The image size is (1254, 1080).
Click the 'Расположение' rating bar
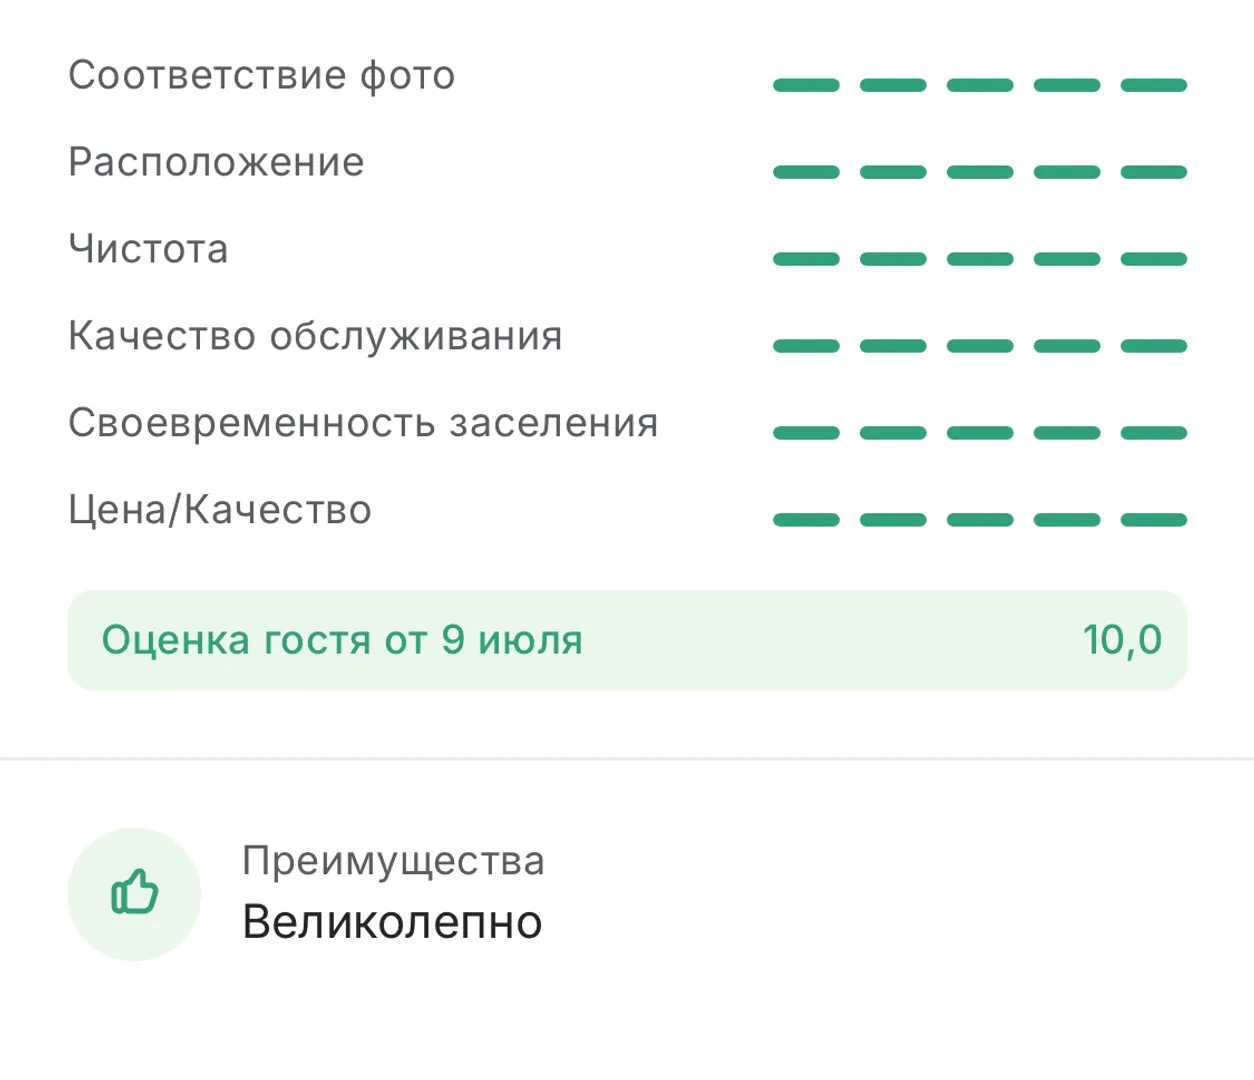(980, 173)
